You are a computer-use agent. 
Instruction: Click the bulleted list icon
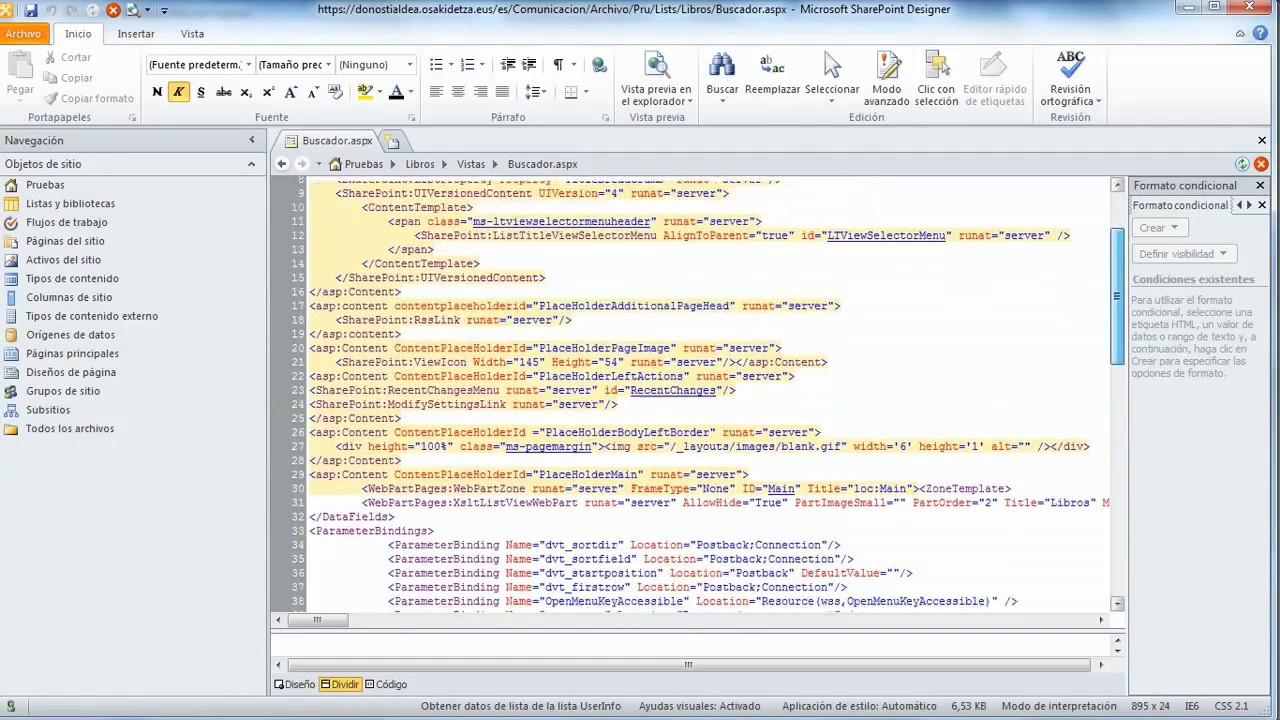pyautogui.click(x=436, y=65)
